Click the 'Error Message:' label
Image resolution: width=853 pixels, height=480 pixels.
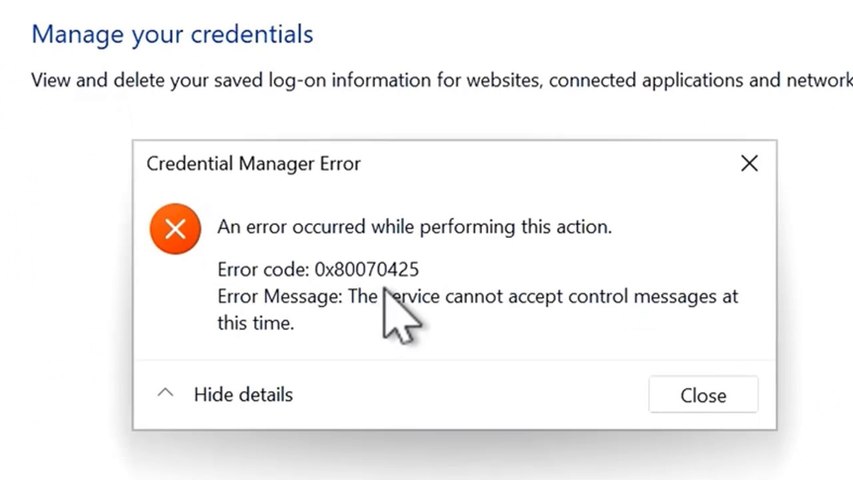280,297
